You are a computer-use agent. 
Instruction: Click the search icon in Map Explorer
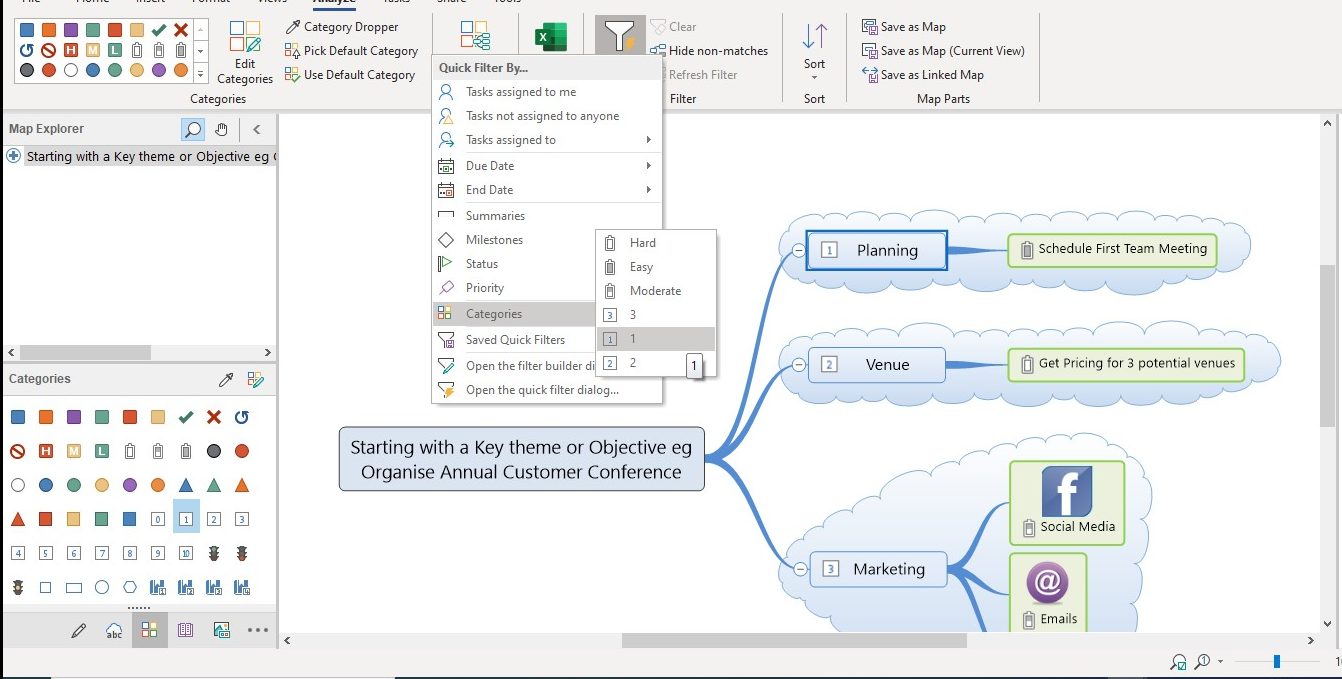click(x=193, y=129)
